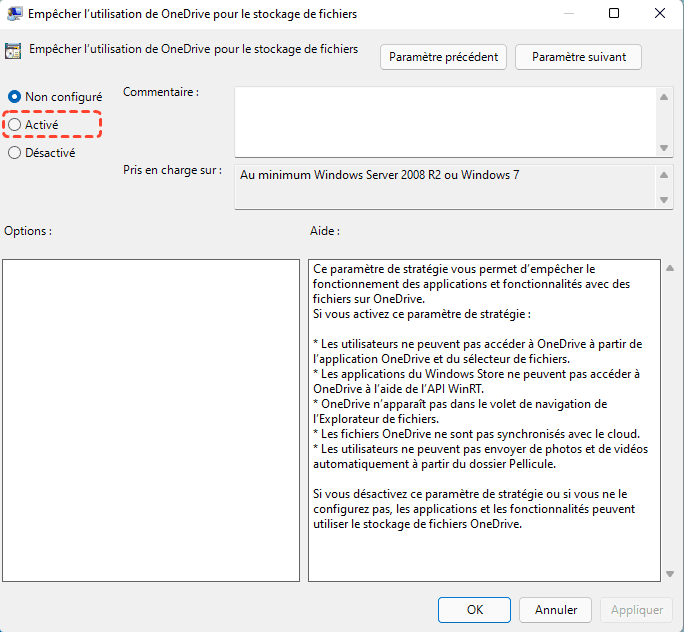This screenshot has height=632, width=684.
Task: Click the Aide panel scroll-up arrow
Action: 670,268
